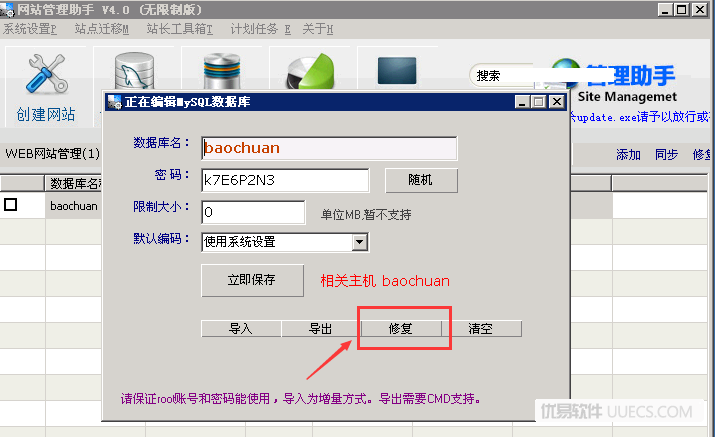This screenshot has width=715, height=437.
Task: Open the 站长工具箱 menu
Action: pyautogui.click(x=180, y=30)
